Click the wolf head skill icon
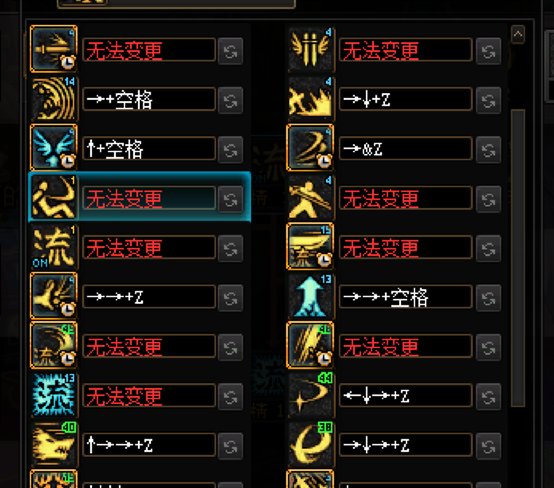This screenshot has height=488, width=554. (54, 444)
